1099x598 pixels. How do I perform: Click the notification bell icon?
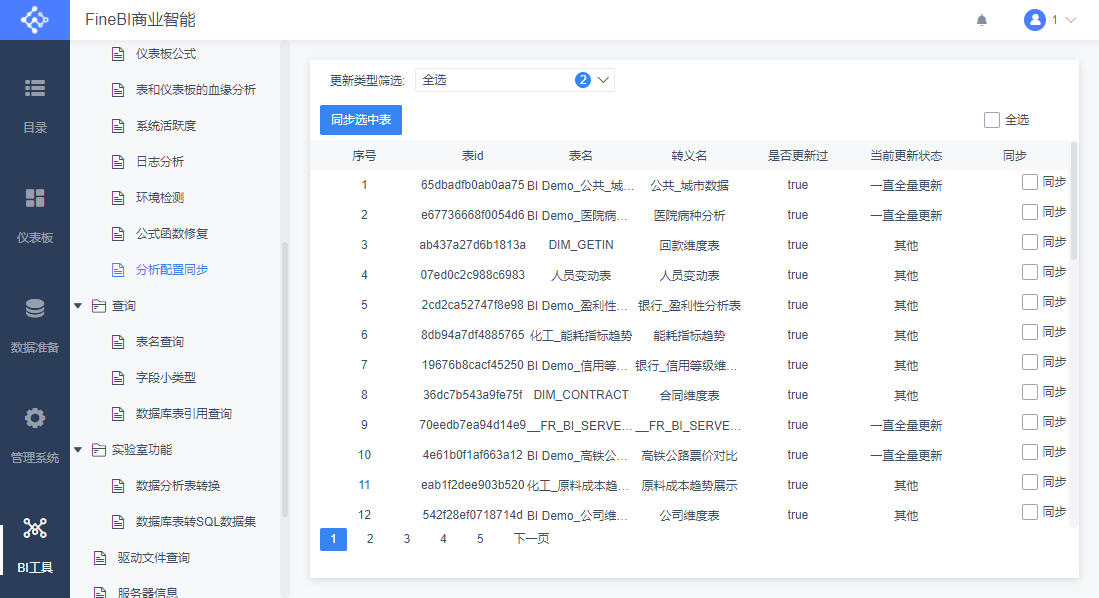click(981, 20)
